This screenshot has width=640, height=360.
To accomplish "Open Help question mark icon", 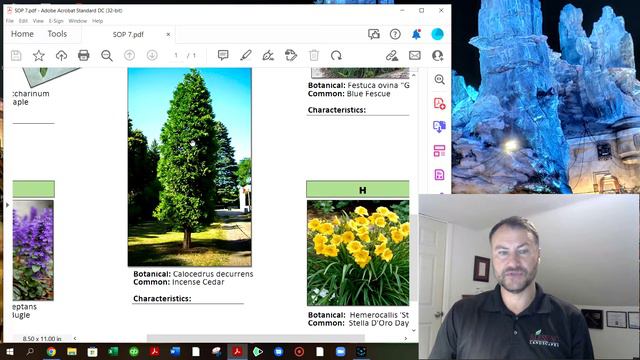I will pyautogui.click(x=395, y=34).
